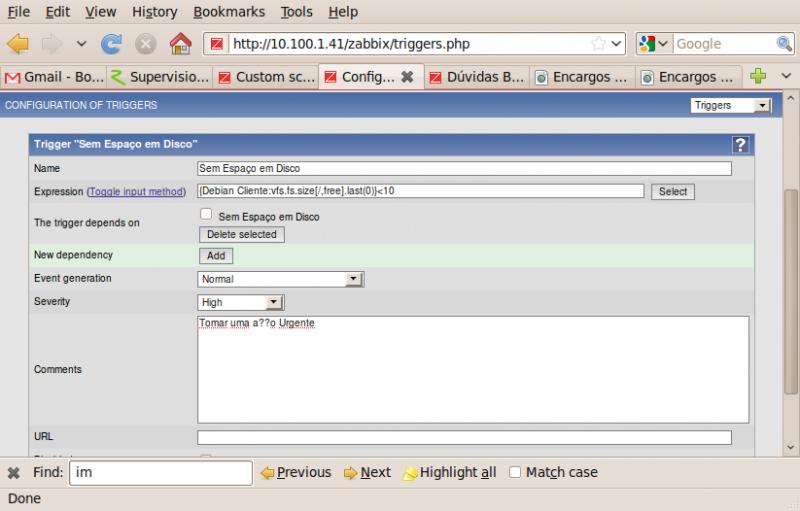
Task: Switch to the Supervisio... tab
Action: point(160,77)
